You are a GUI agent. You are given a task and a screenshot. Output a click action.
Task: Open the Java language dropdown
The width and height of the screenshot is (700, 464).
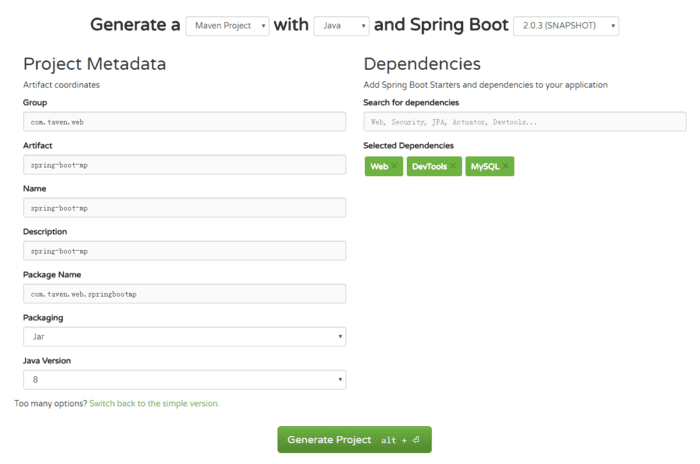[x=341, y=26]
